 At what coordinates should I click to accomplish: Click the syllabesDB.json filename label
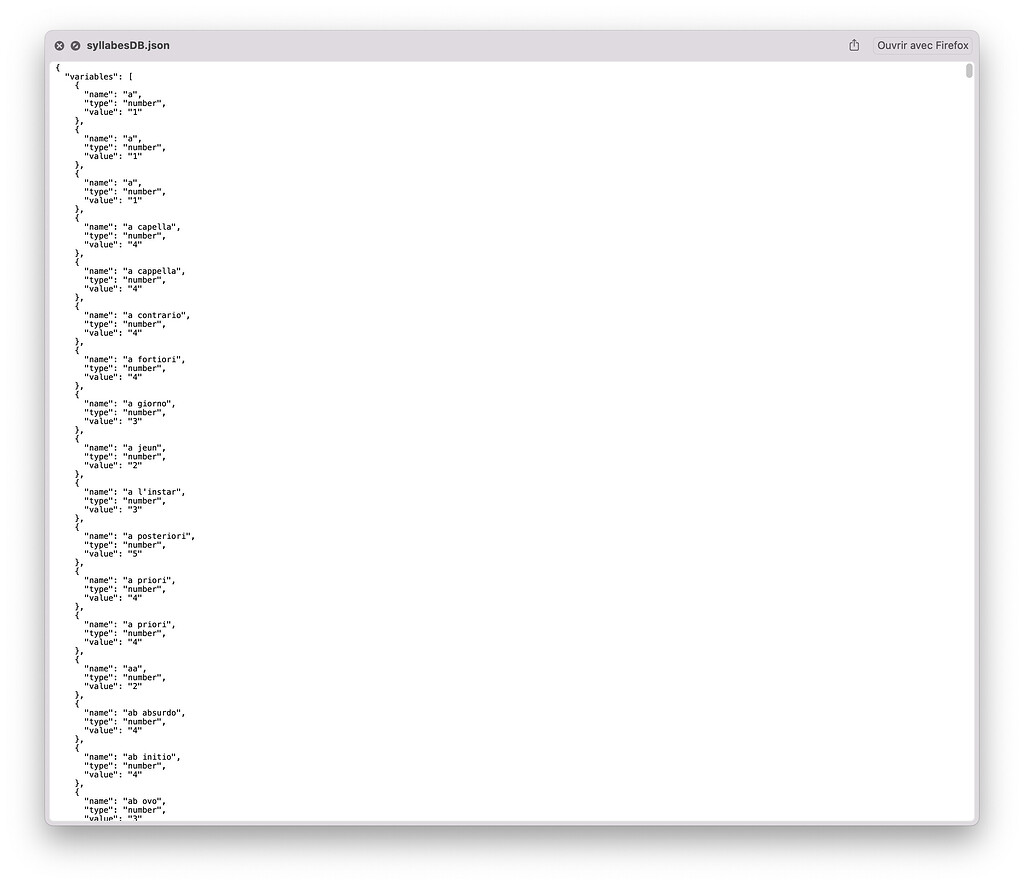(128, 45)
